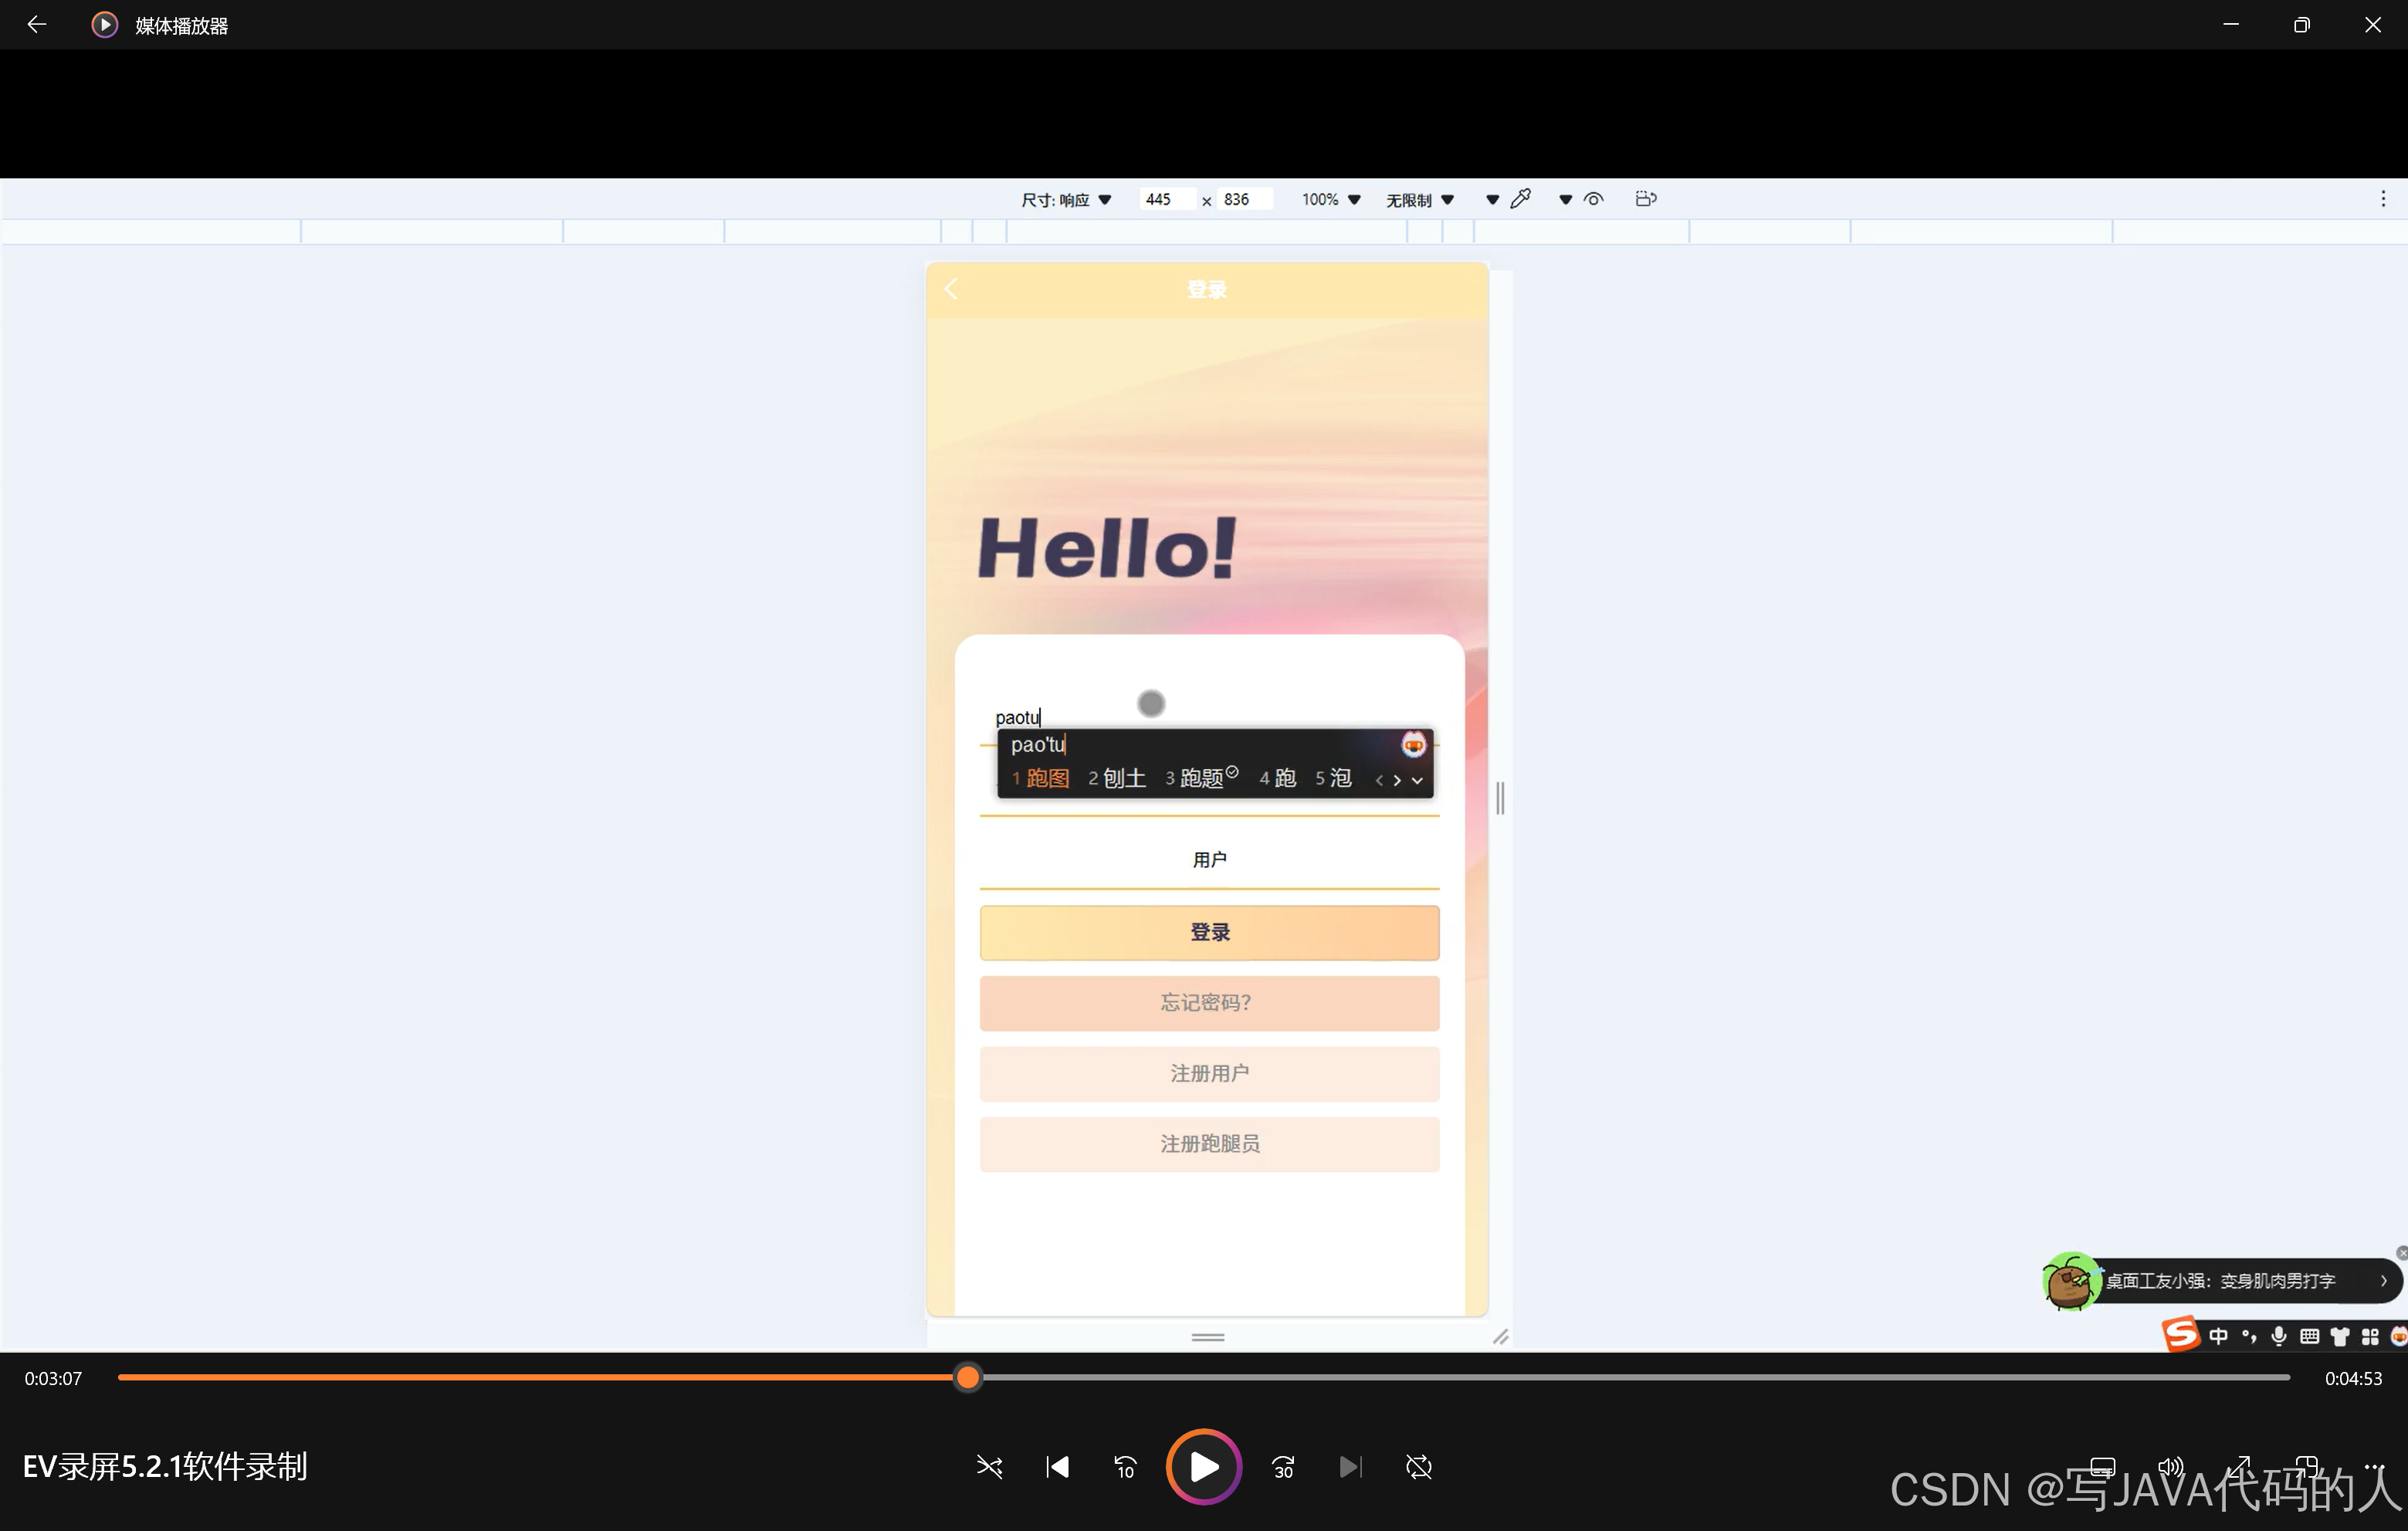
Task: Open the subtitles and captions menu
Action: 2103,1466
